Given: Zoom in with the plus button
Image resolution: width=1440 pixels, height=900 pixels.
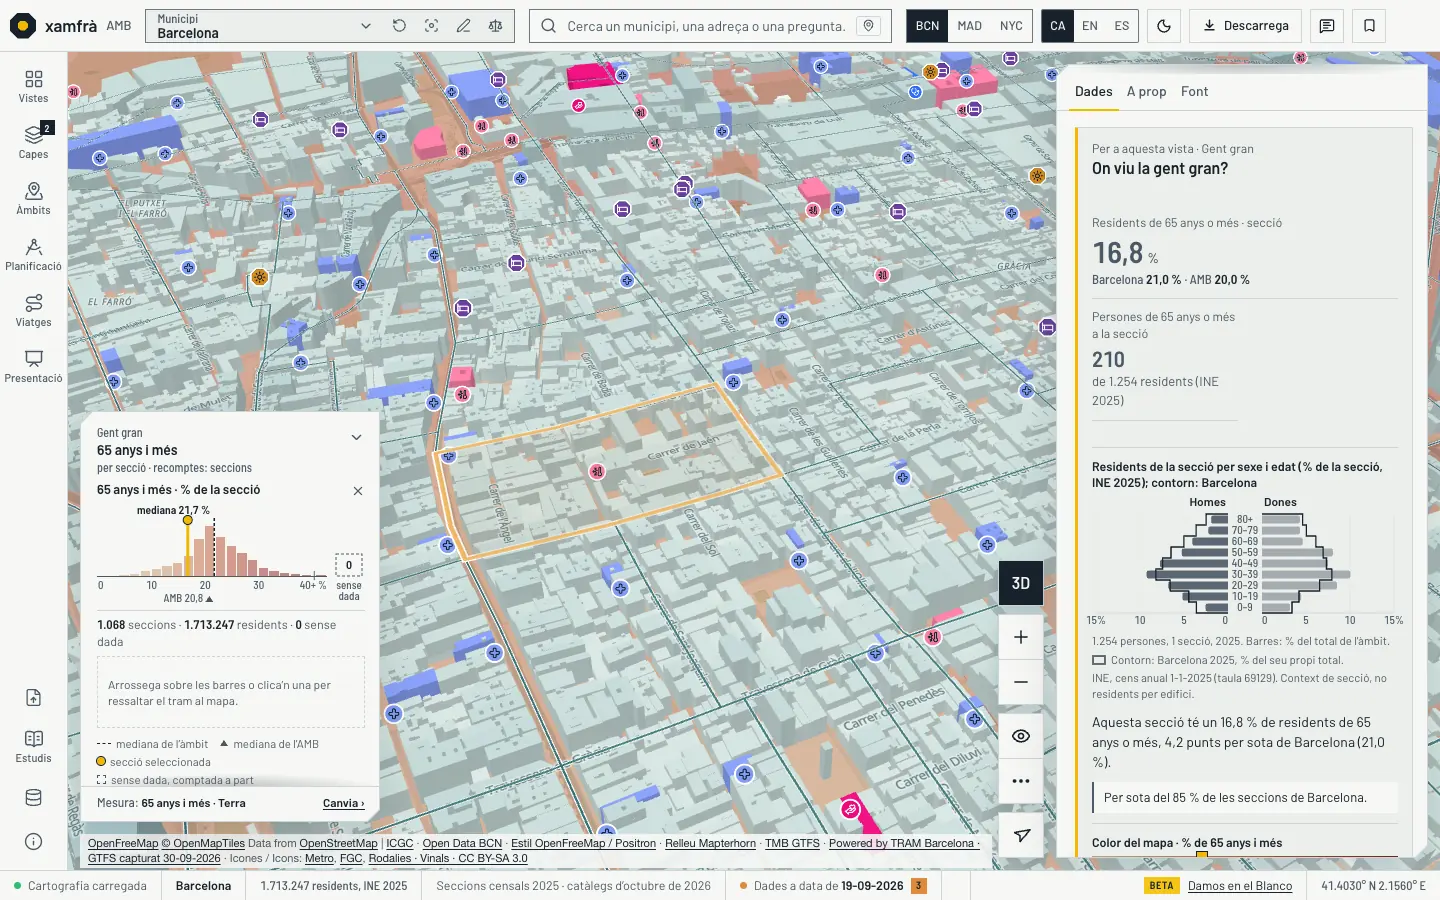Looking at the screenshot, I should tap(1021, 637).
